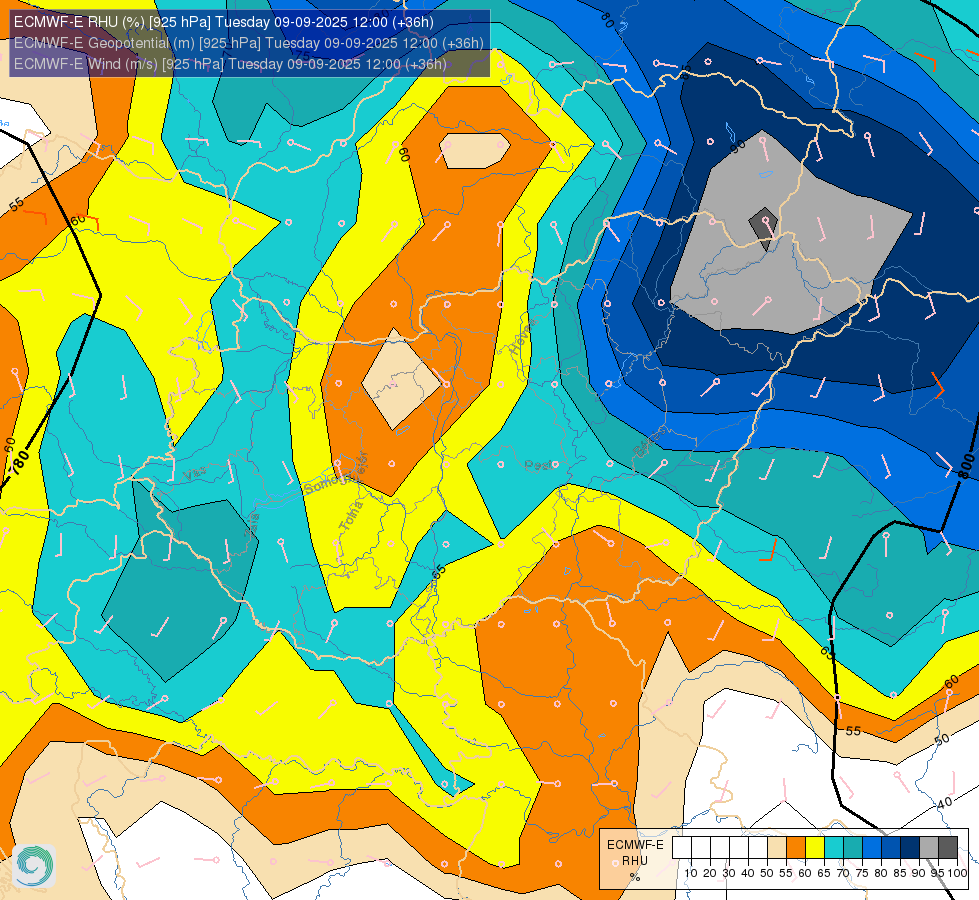Pick the orange 55-60 legend swatch

tap(796, 847)
